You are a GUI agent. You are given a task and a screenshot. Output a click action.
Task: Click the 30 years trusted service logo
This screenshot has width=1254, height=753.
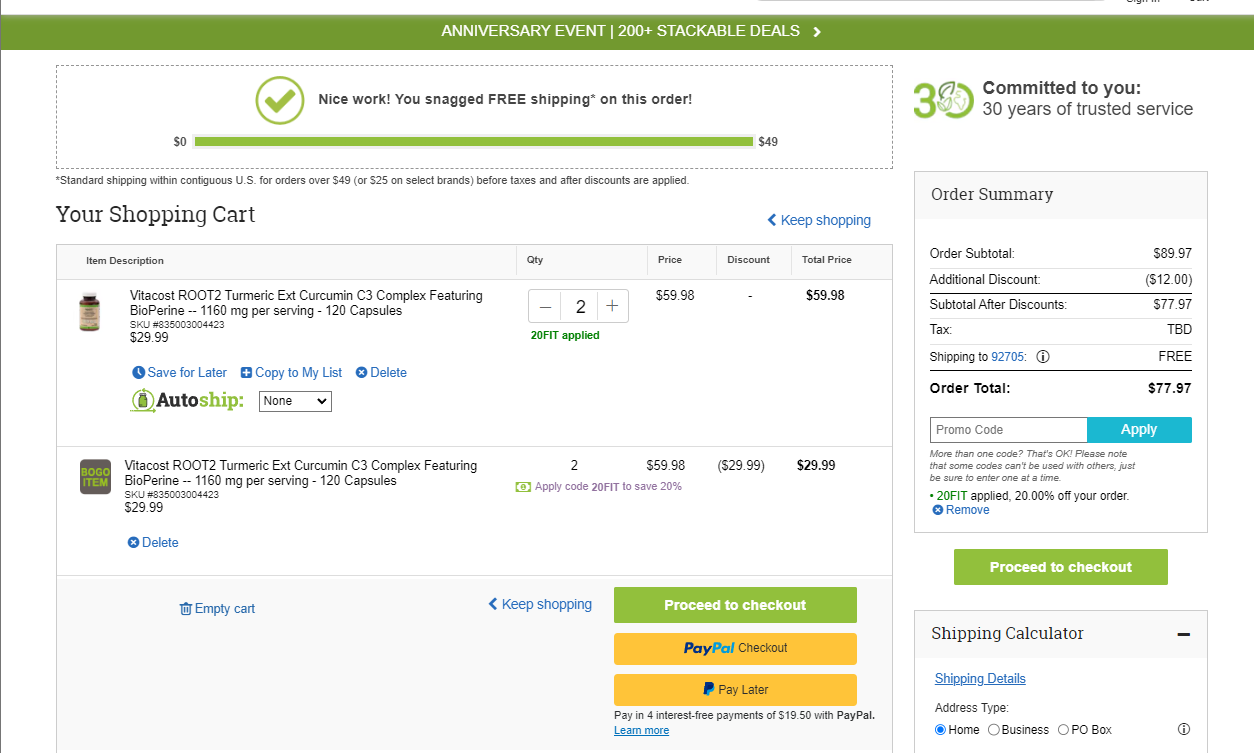point(943,100)
